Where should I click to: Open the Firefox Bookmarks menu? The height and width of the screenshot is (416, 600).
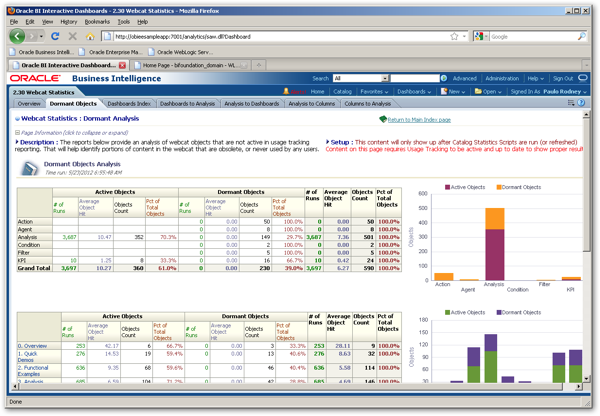pyautogui.click(x=97, y=22)
